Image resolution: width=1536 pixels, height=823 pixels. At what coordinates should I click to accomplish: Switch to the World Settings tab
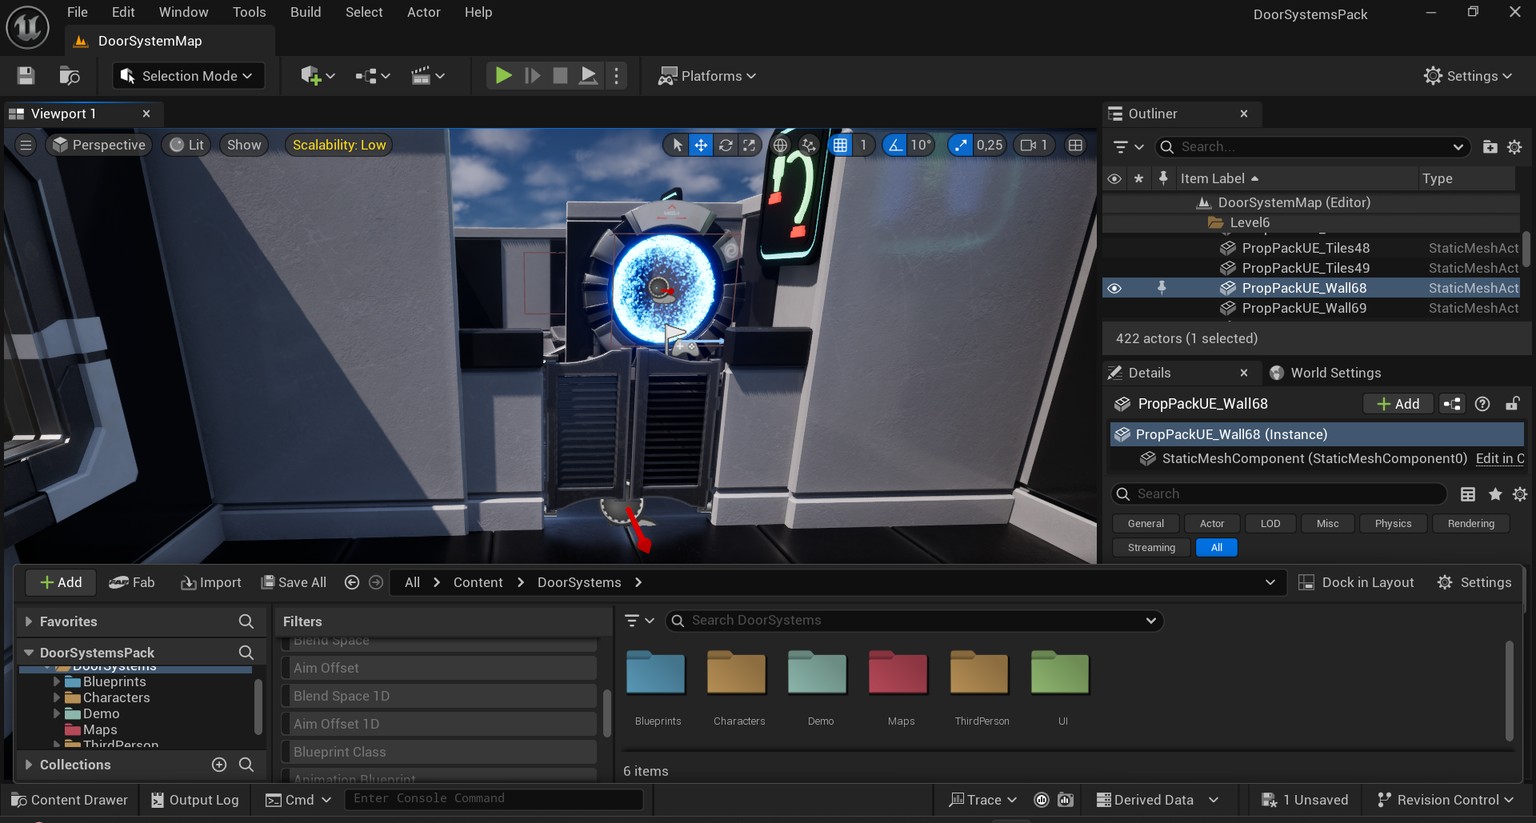(1325, 373)
